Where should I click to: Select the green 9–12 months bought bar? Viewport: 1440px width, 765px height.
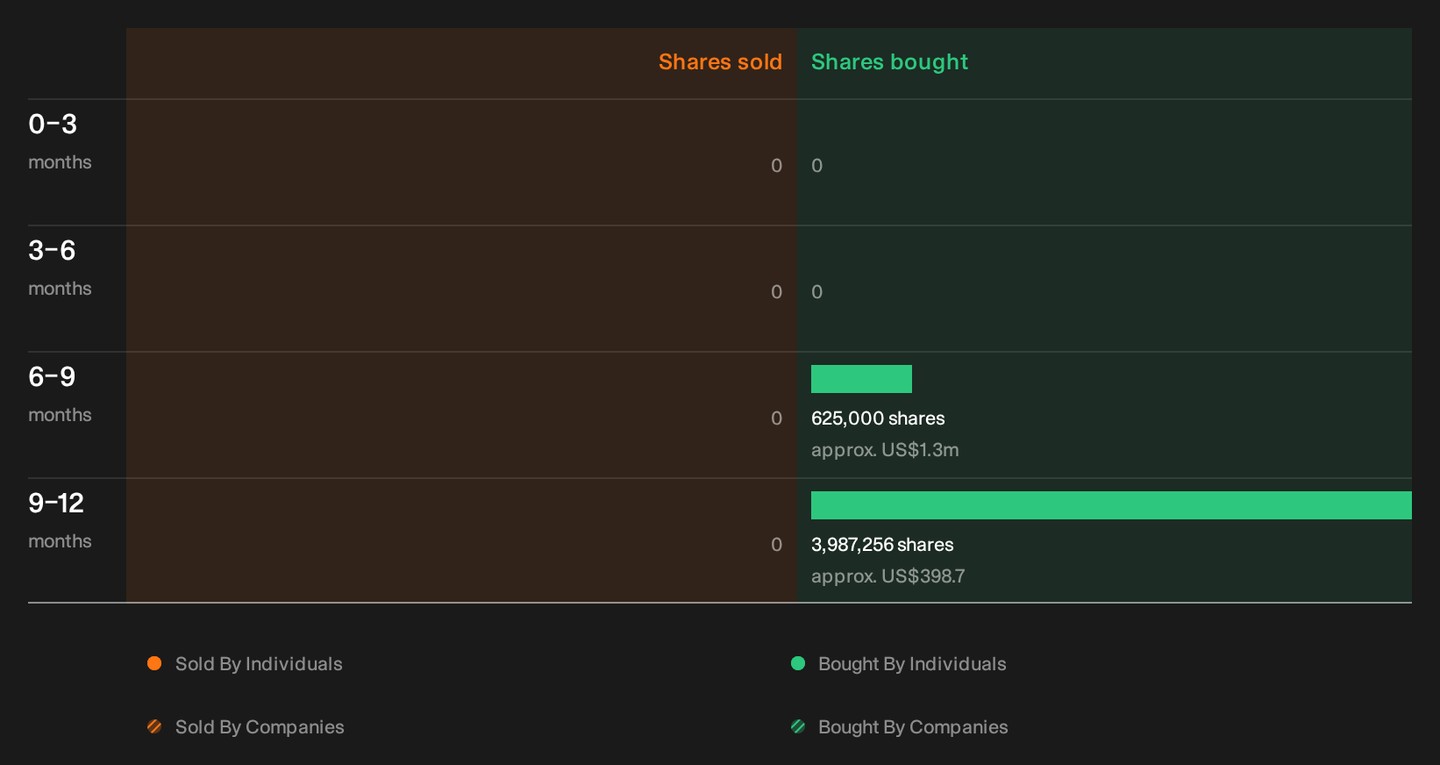[1111, 505]
